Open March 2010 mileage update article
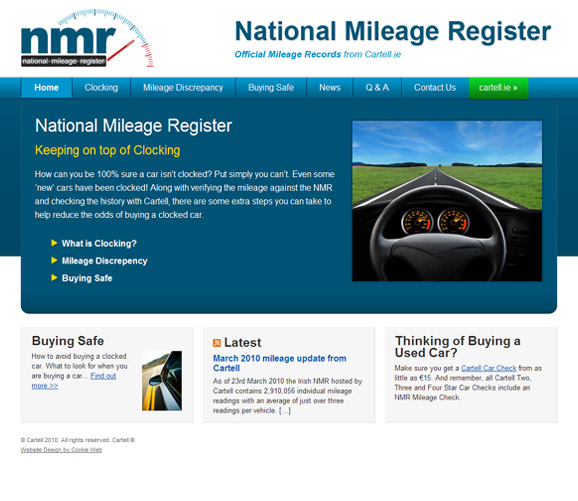This screenshot has height=501, width=578. click(x=279, y=363)
